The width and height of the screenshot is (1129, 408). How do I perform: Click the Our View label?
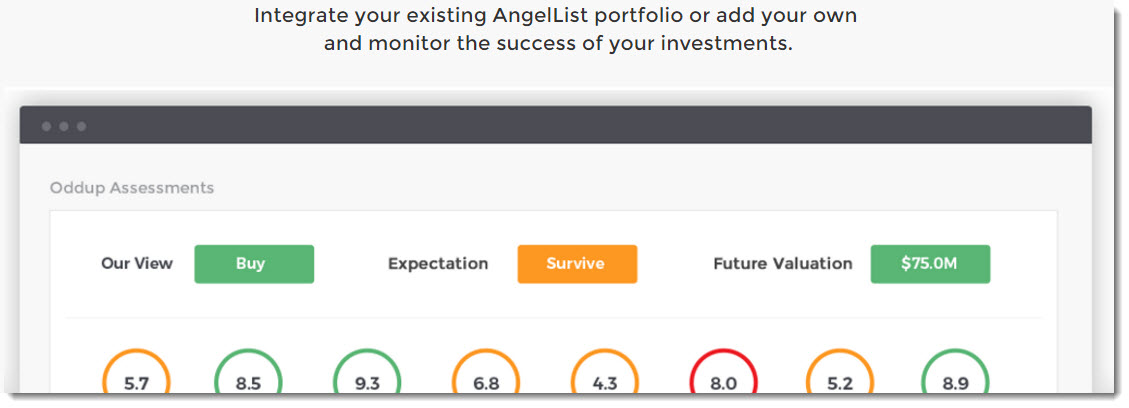[x=137, y=264]
